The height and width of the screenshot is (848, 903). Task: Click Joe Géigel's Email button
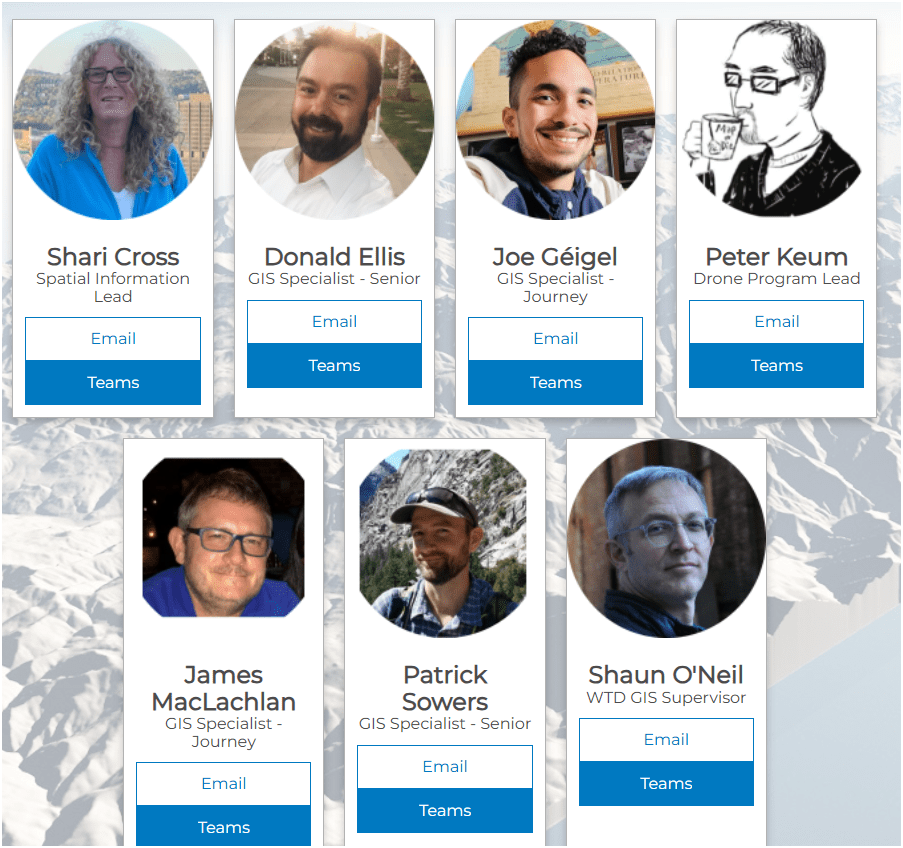(x=556, y=339)
